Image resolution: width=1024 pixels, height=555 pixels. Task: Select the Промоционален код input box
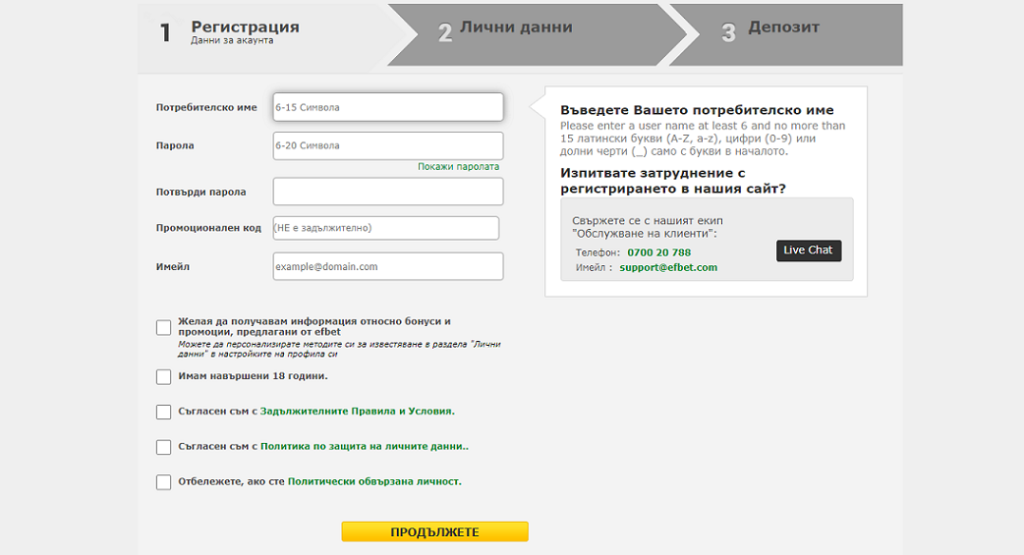[385, 228]
